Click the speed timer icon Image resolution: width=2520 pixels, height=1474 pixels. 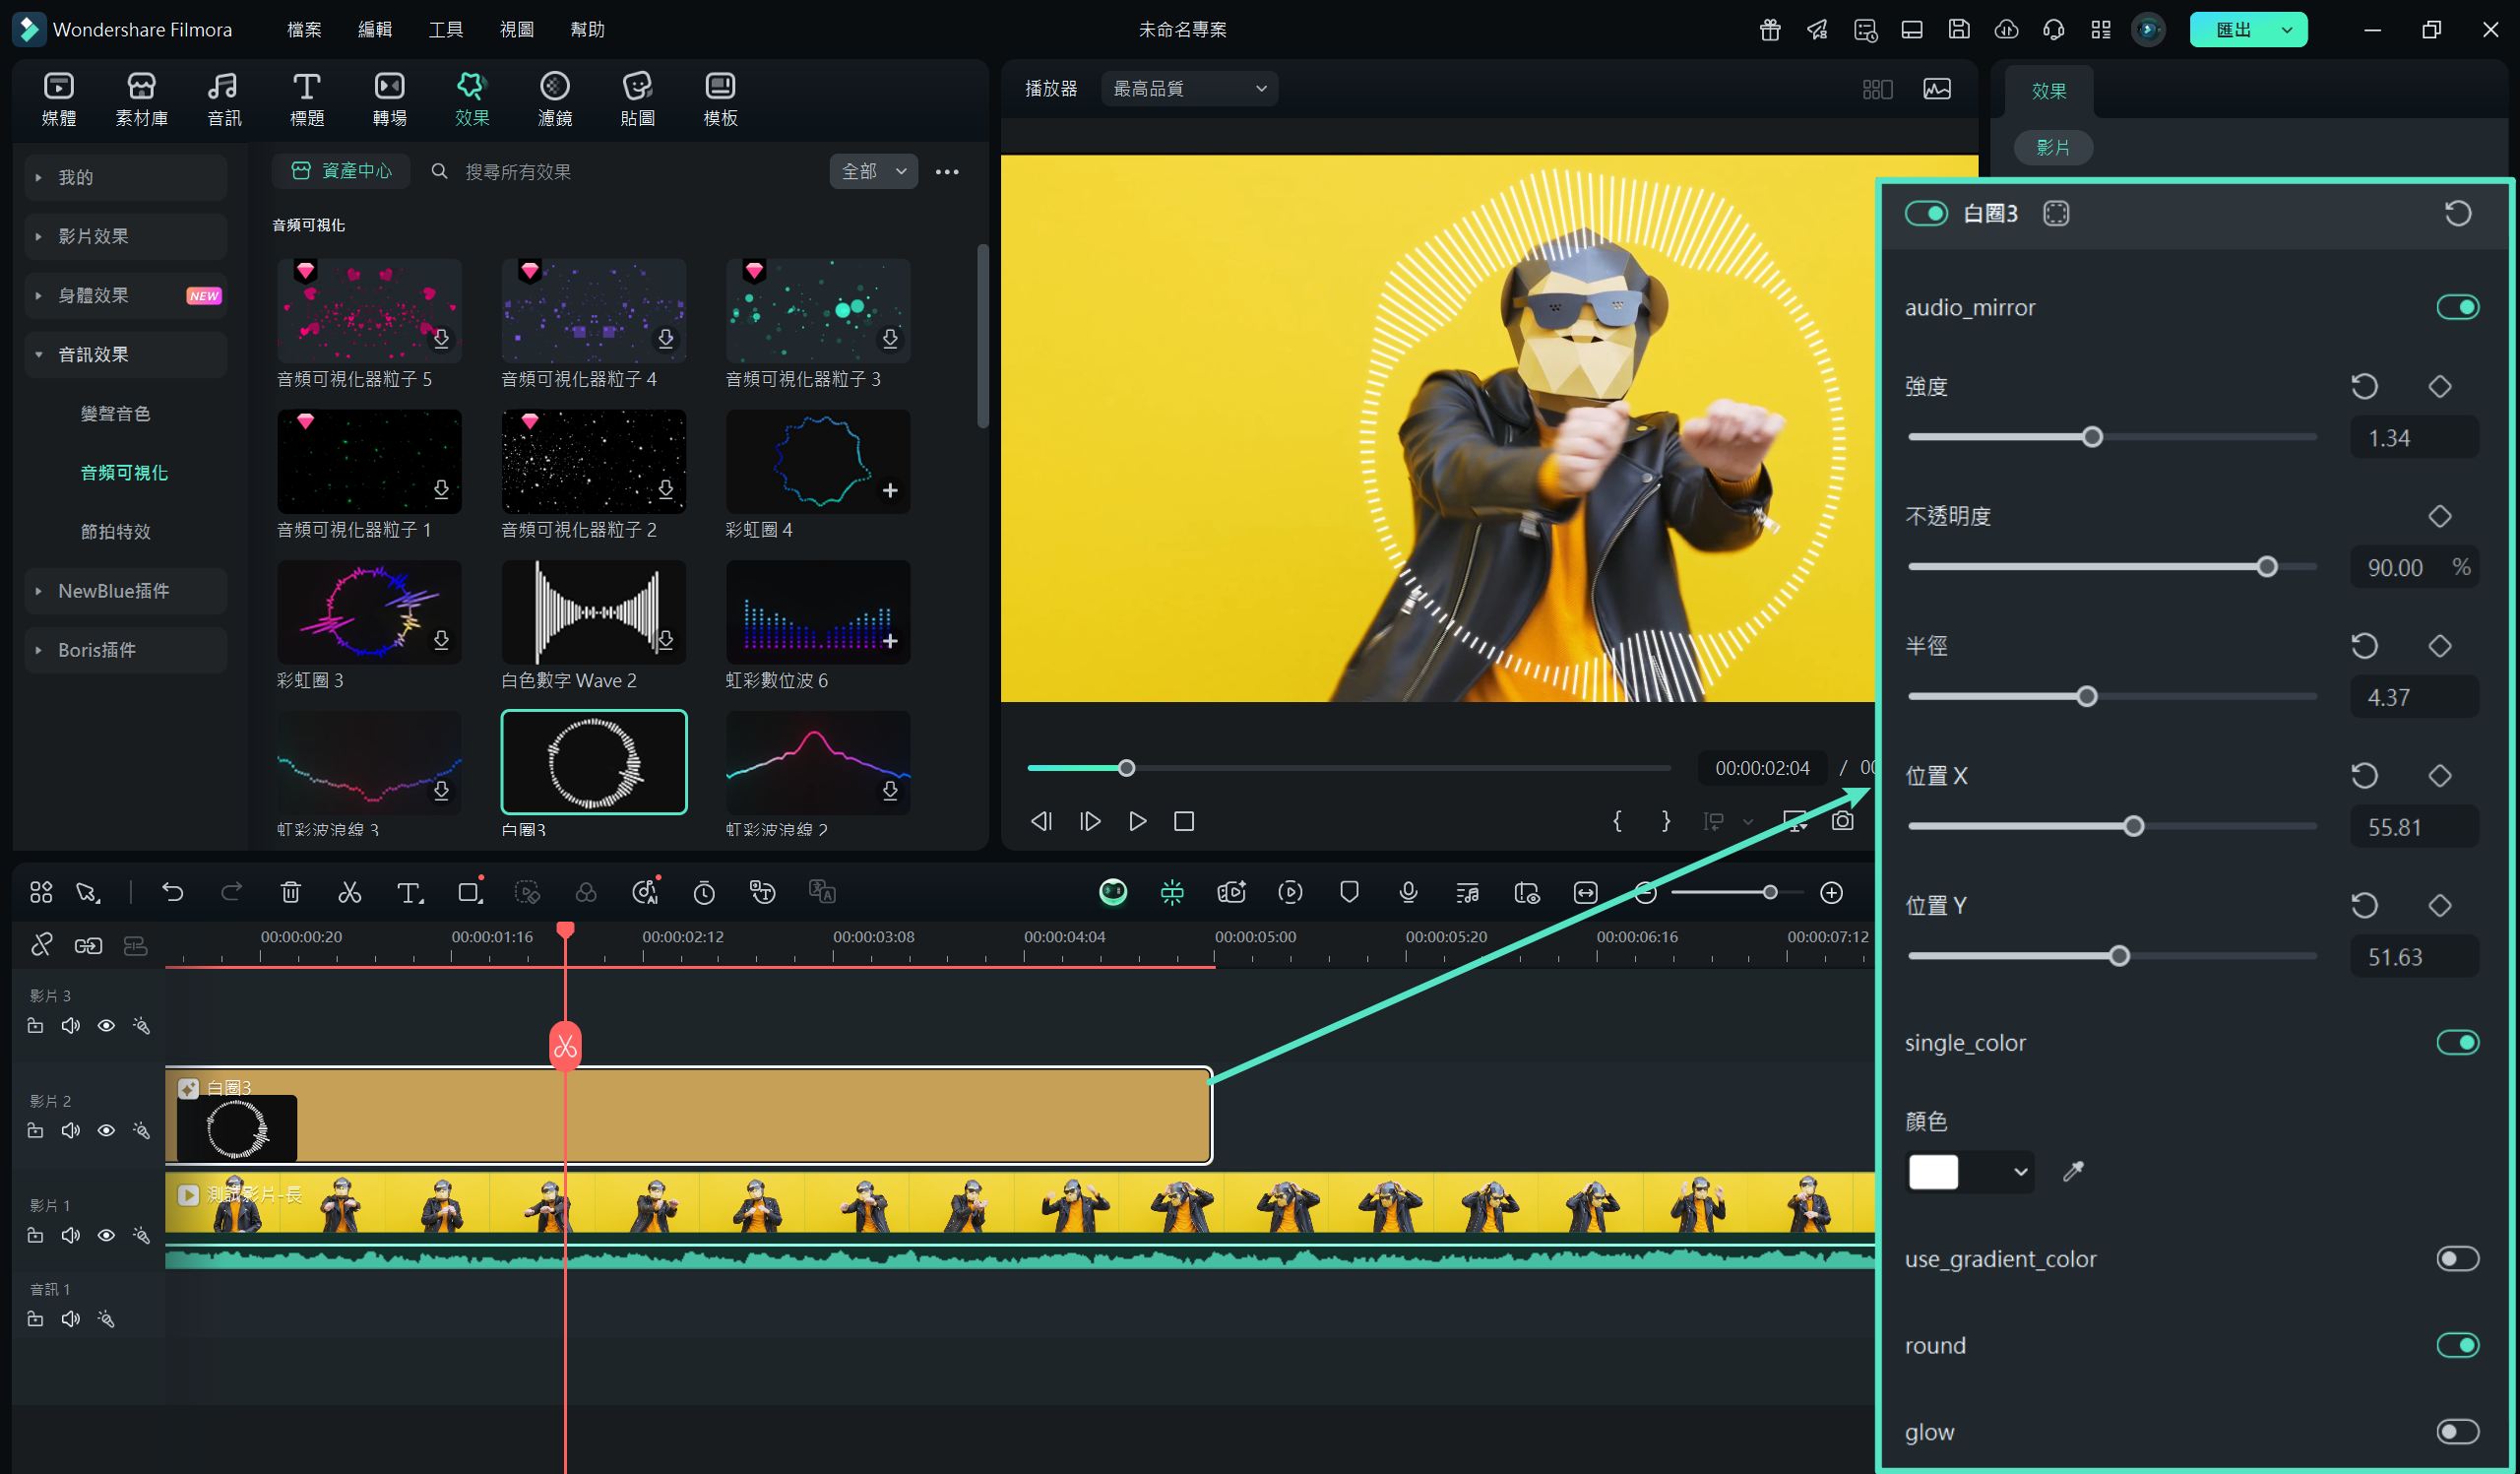click(x=704, y=892)
